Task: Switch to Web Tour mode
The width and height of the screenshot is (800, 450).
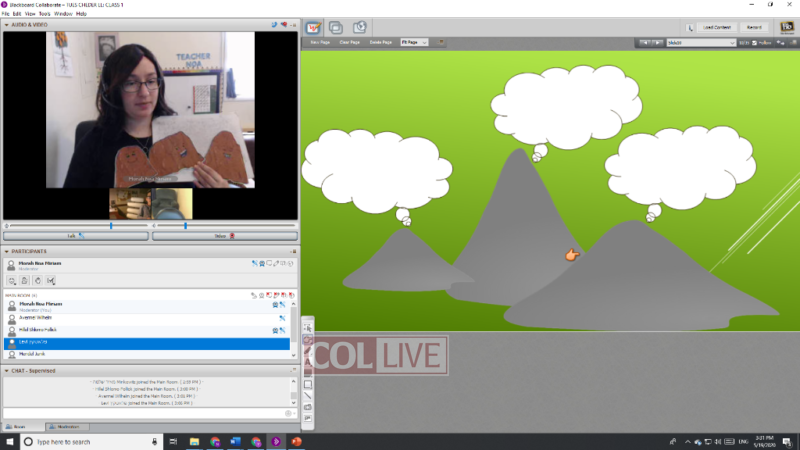Action: click(359, 27)
